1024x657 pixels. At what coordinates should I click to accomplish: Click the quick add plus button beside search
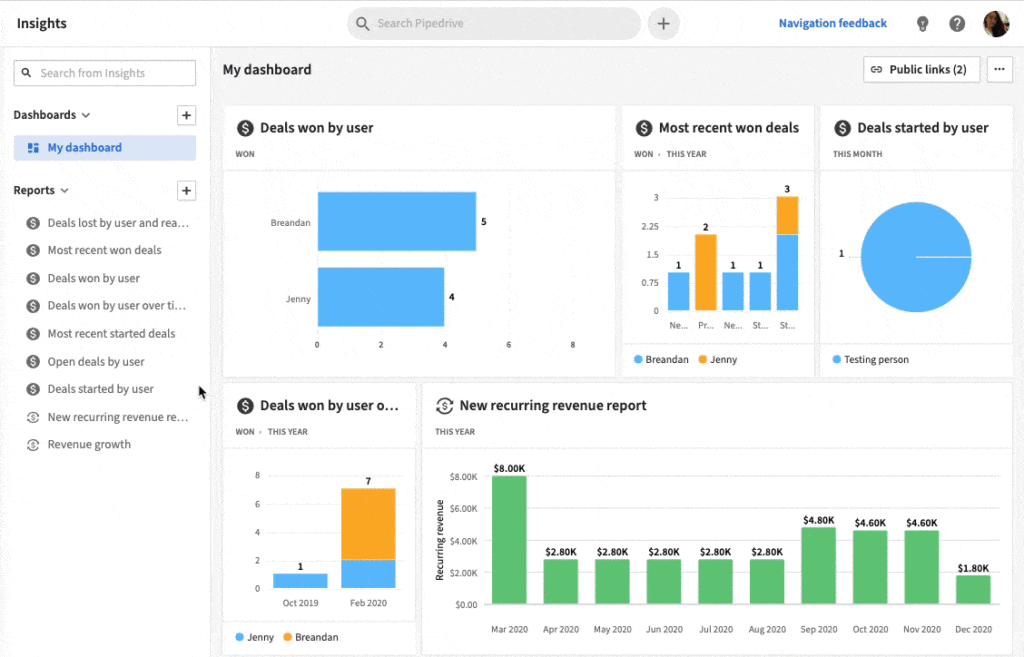[x=663, y=24]
